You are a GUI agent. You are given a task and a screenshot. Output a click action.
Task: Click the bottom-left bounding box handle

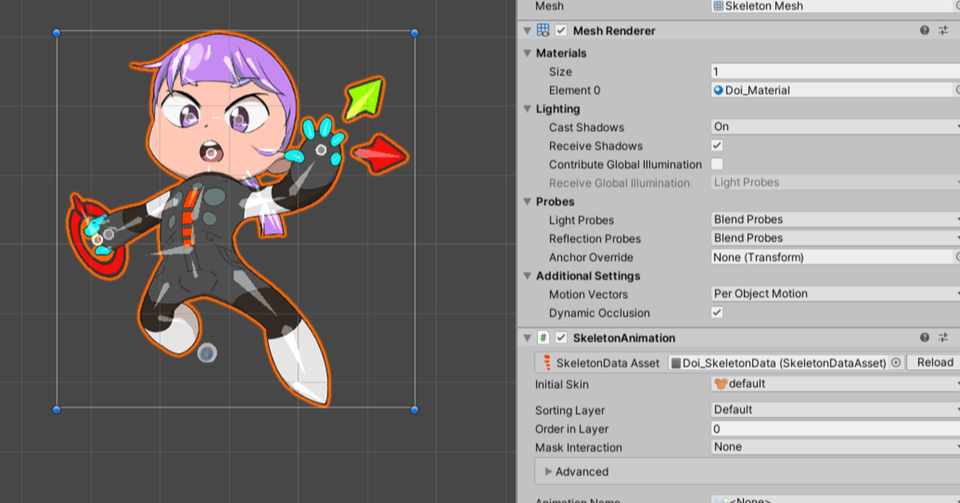coord(56,409)
